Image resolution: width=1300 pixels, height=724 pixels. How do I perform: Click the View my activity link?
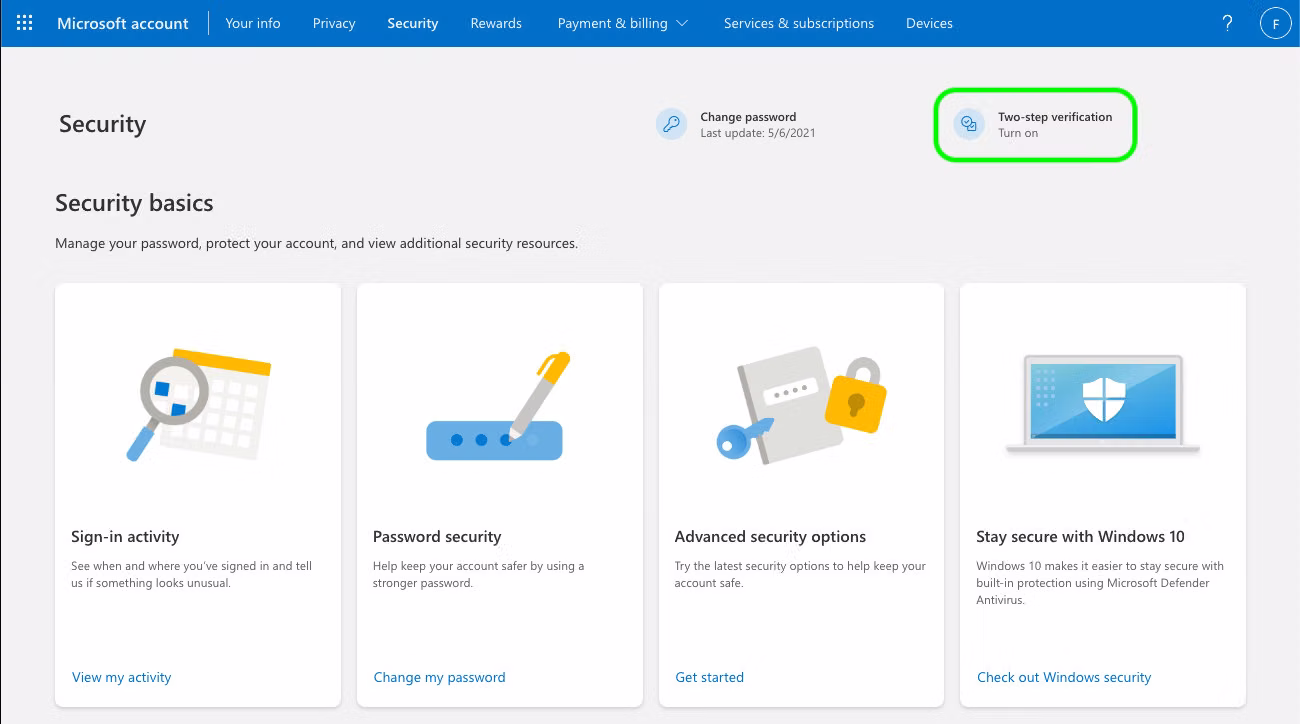click(121, 677)
